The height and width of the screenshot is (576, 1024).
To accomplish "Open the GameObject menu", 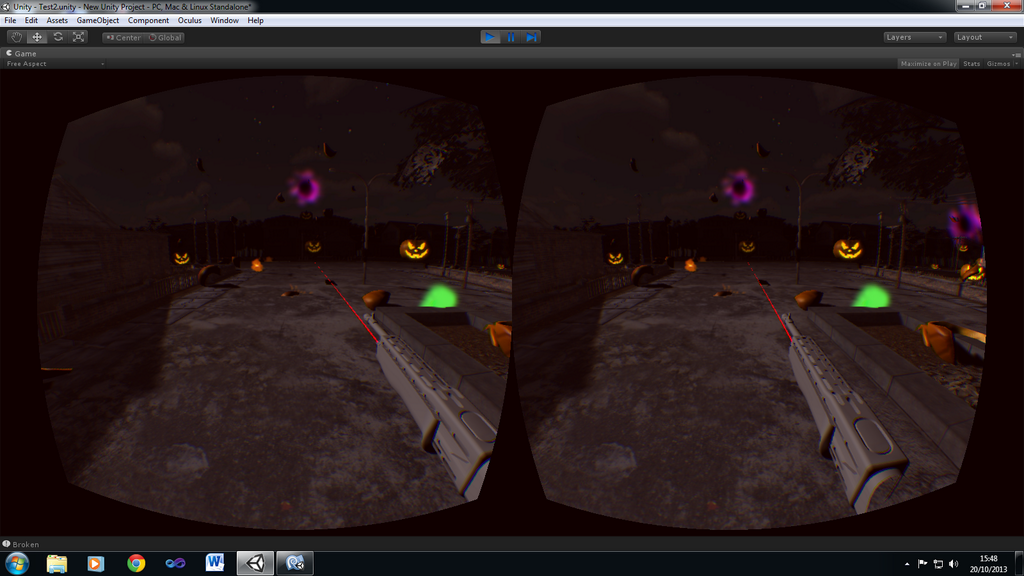I will pos(98,20).
